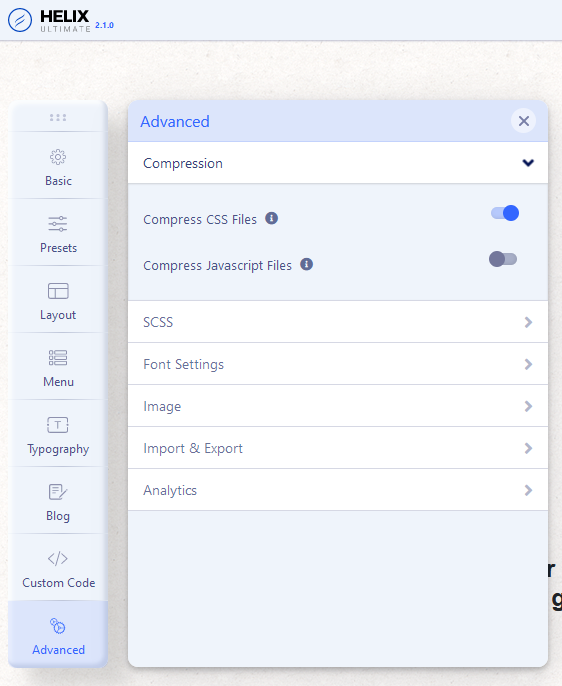
Task: Expand the Font Settings section
Action: coord(338,364)
